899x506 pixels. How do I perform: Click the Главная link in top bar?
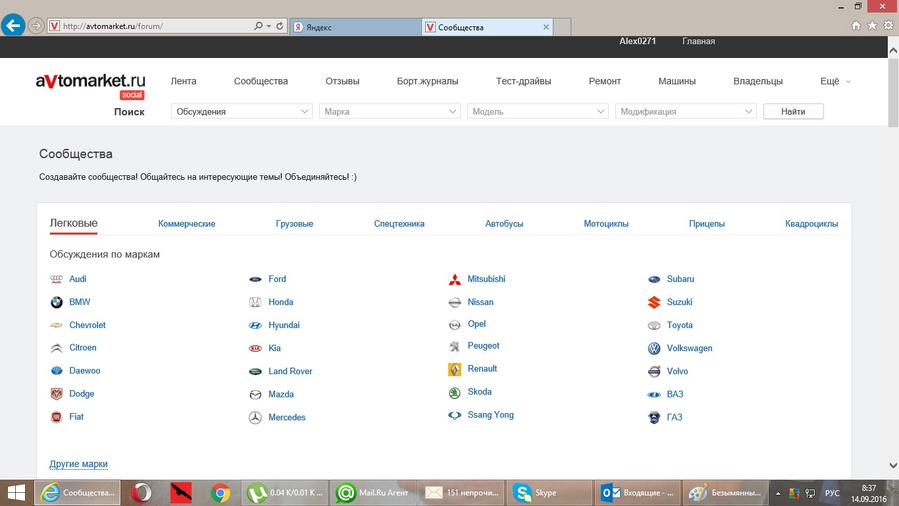[x=698, y=41]
